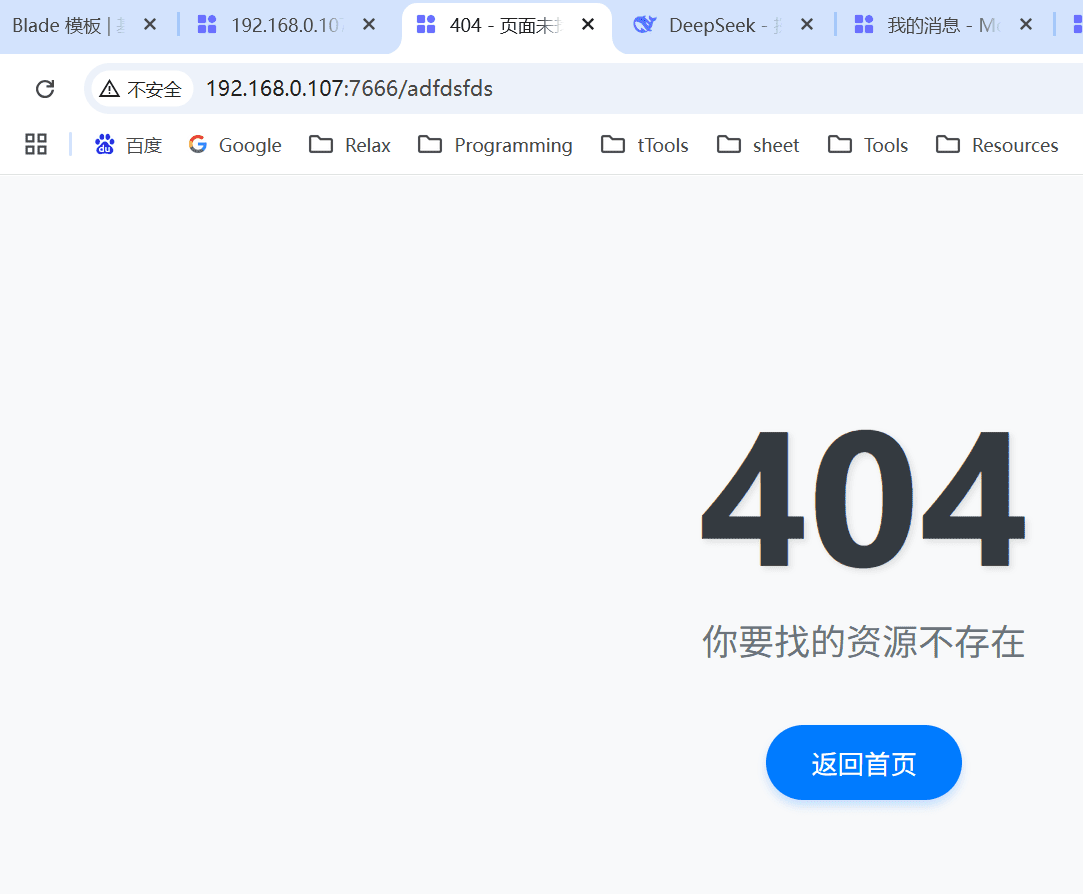Click the 不安全 security warning chip
This screenshot has height=894, width=1083.
click(141, 89)
